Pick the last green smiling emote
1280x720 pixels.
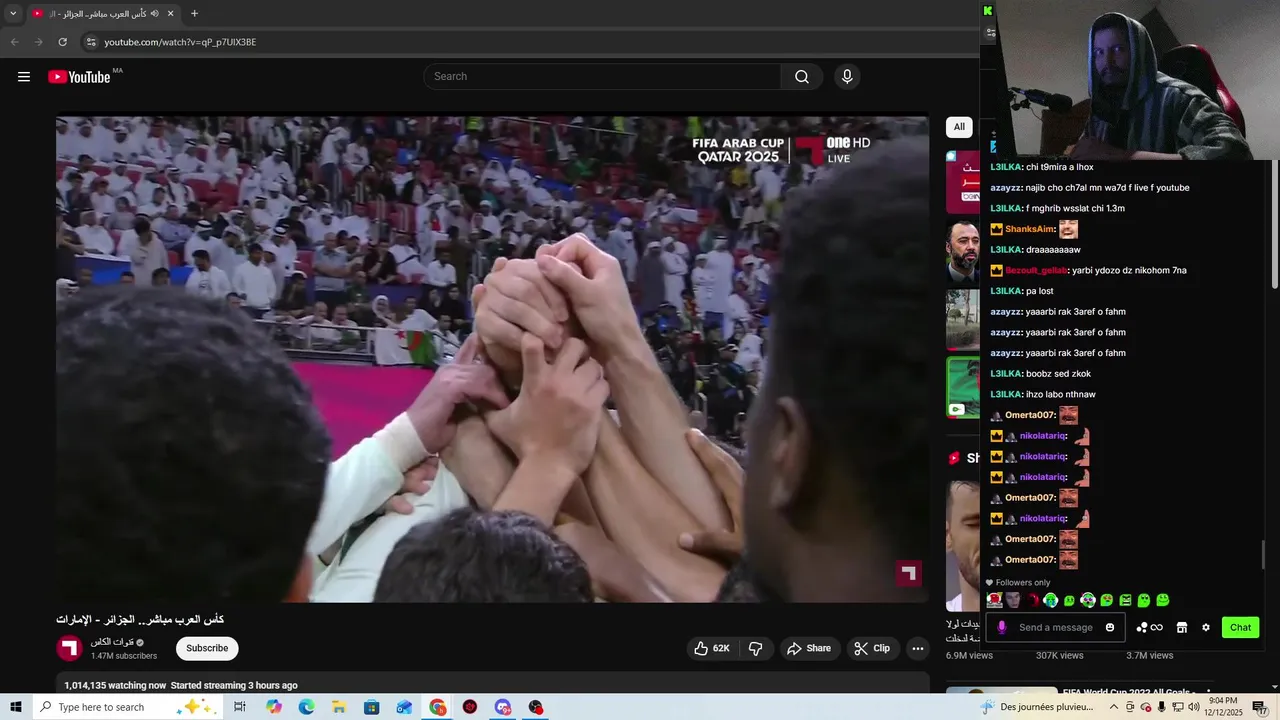(x=1163, y=600)
